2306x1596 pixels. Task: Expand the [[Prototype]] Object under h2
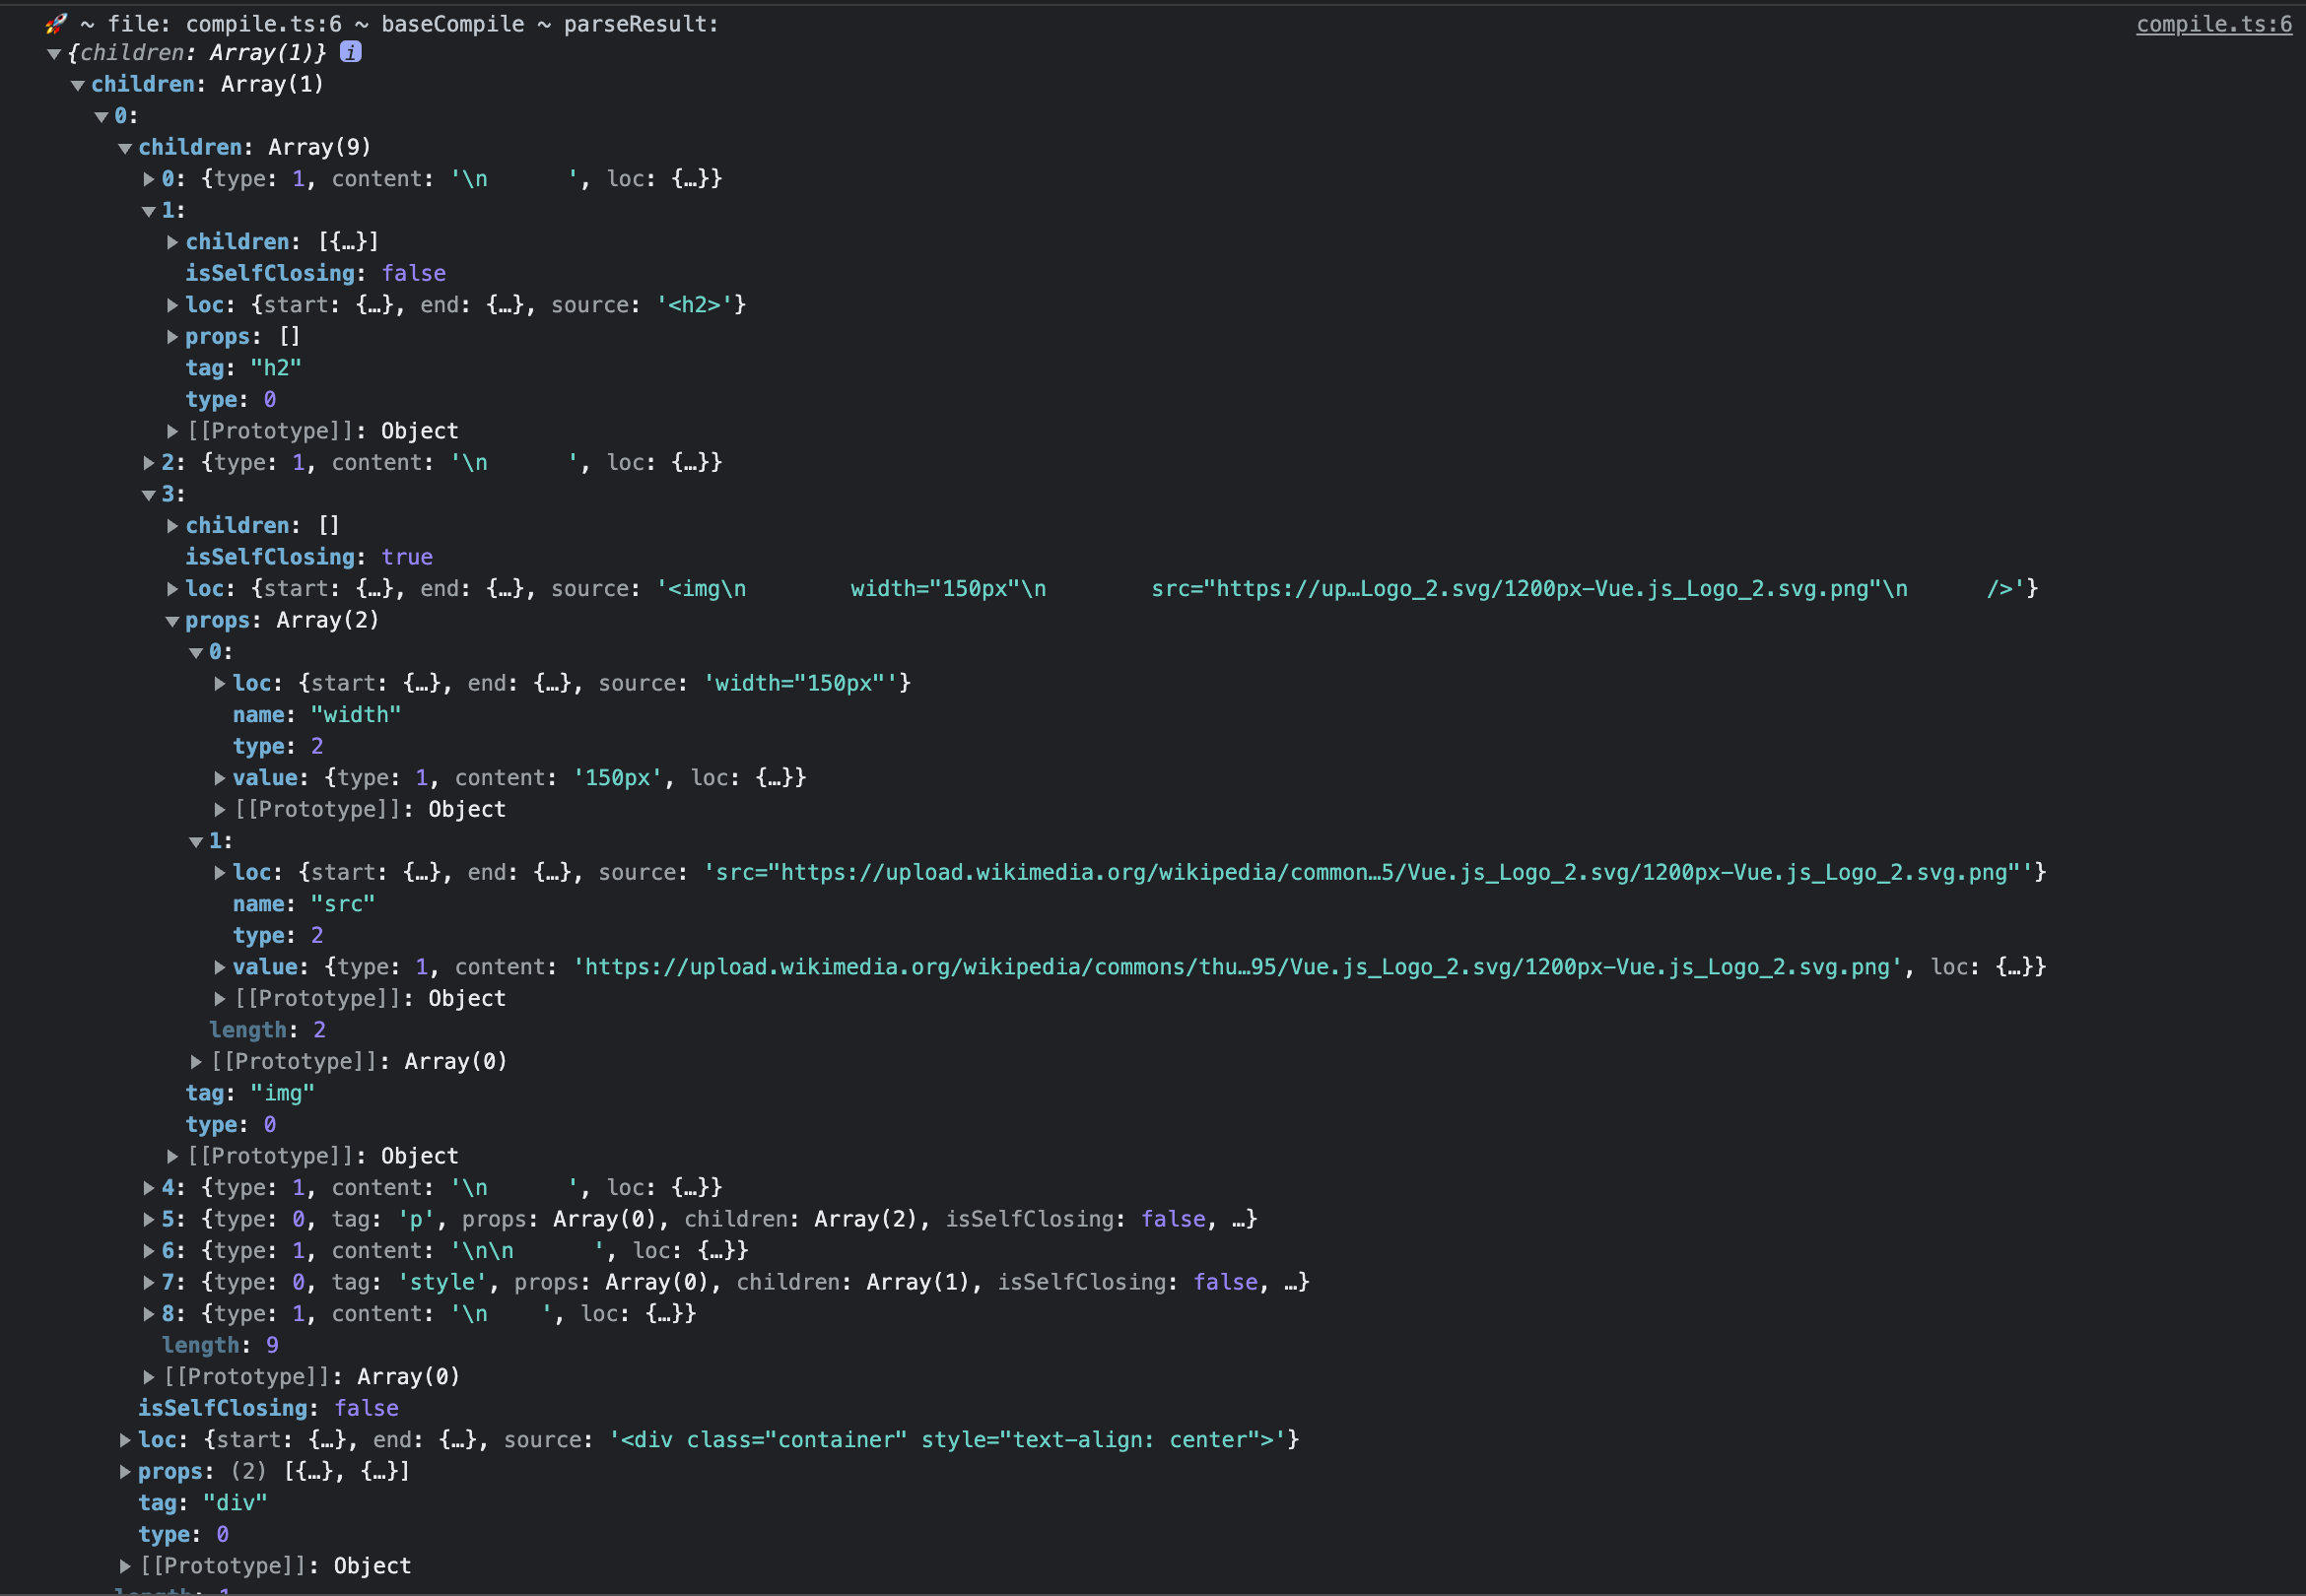(x=172, y=431)
